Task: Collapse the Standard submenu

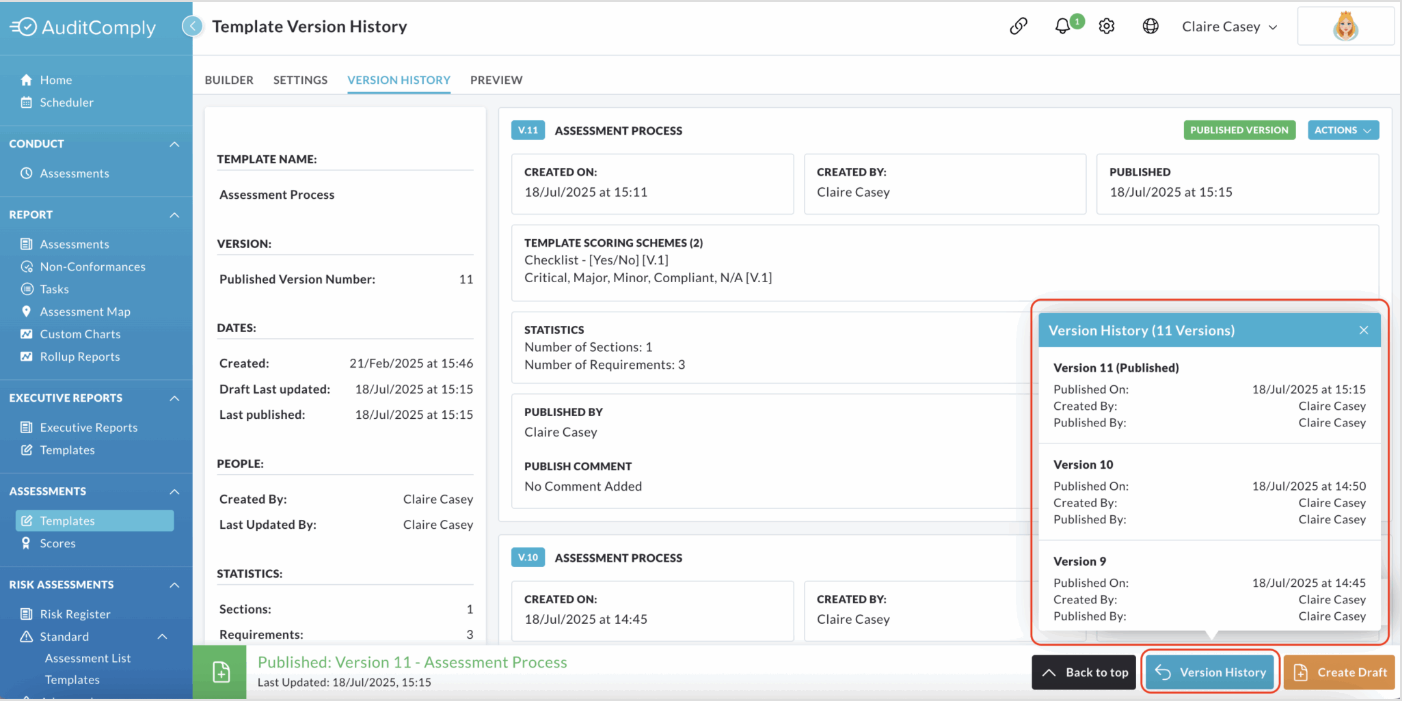Action: pyautogui.click(x=162, y=637)
